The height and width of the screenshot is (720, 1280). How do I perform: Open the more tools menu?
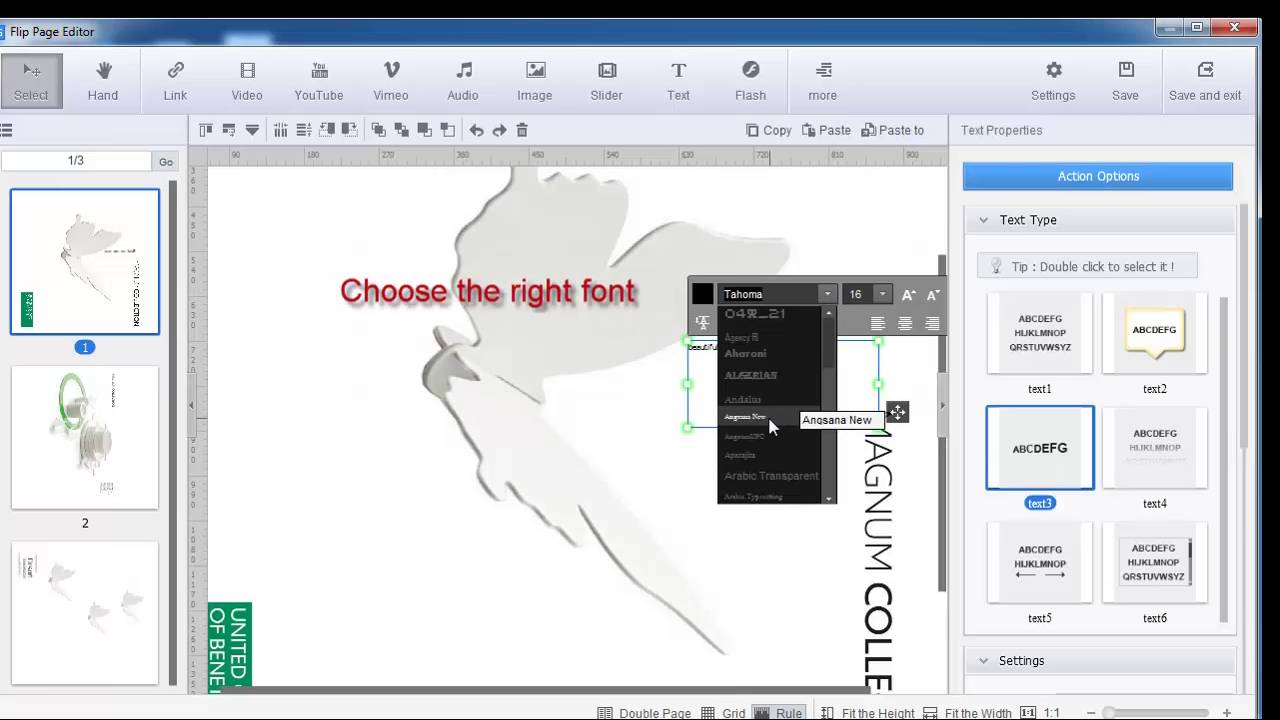click(823, 81)
